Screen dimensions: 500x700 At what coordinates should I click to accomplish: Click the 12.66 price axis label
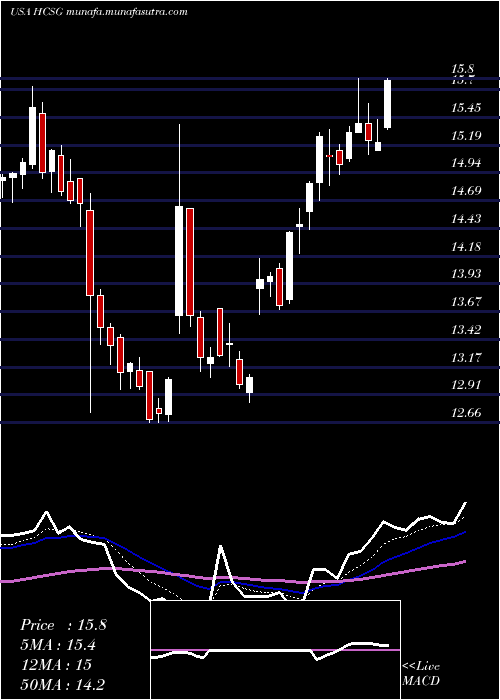point(466,412)
